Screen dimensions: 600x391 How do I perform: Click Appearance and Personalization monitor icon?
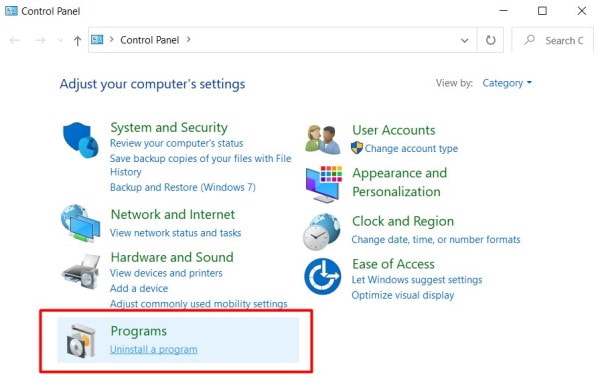[x=324, y=184]
